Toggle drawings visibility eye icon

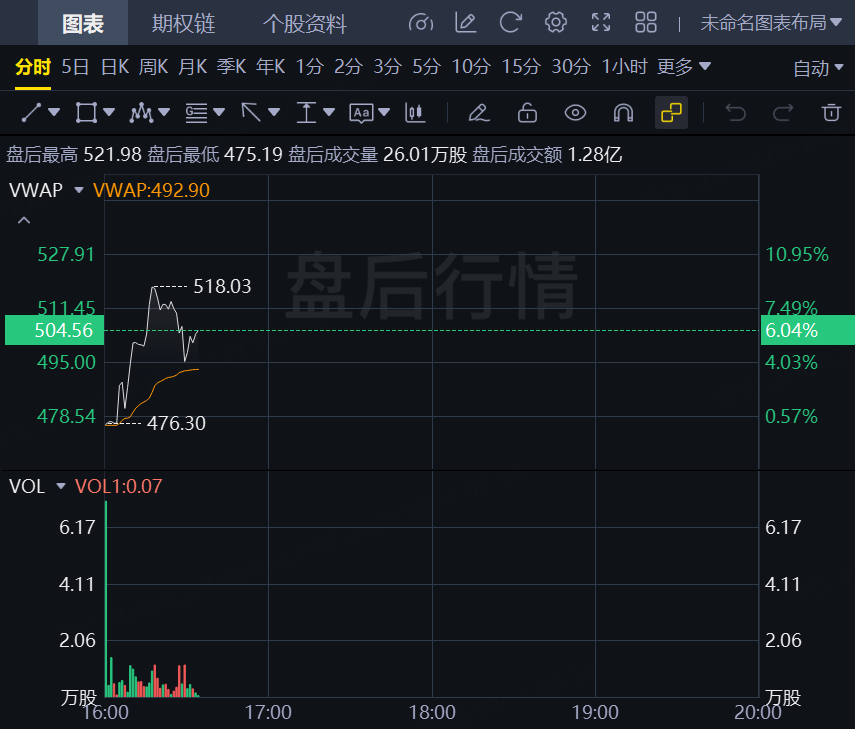(575, 112)
